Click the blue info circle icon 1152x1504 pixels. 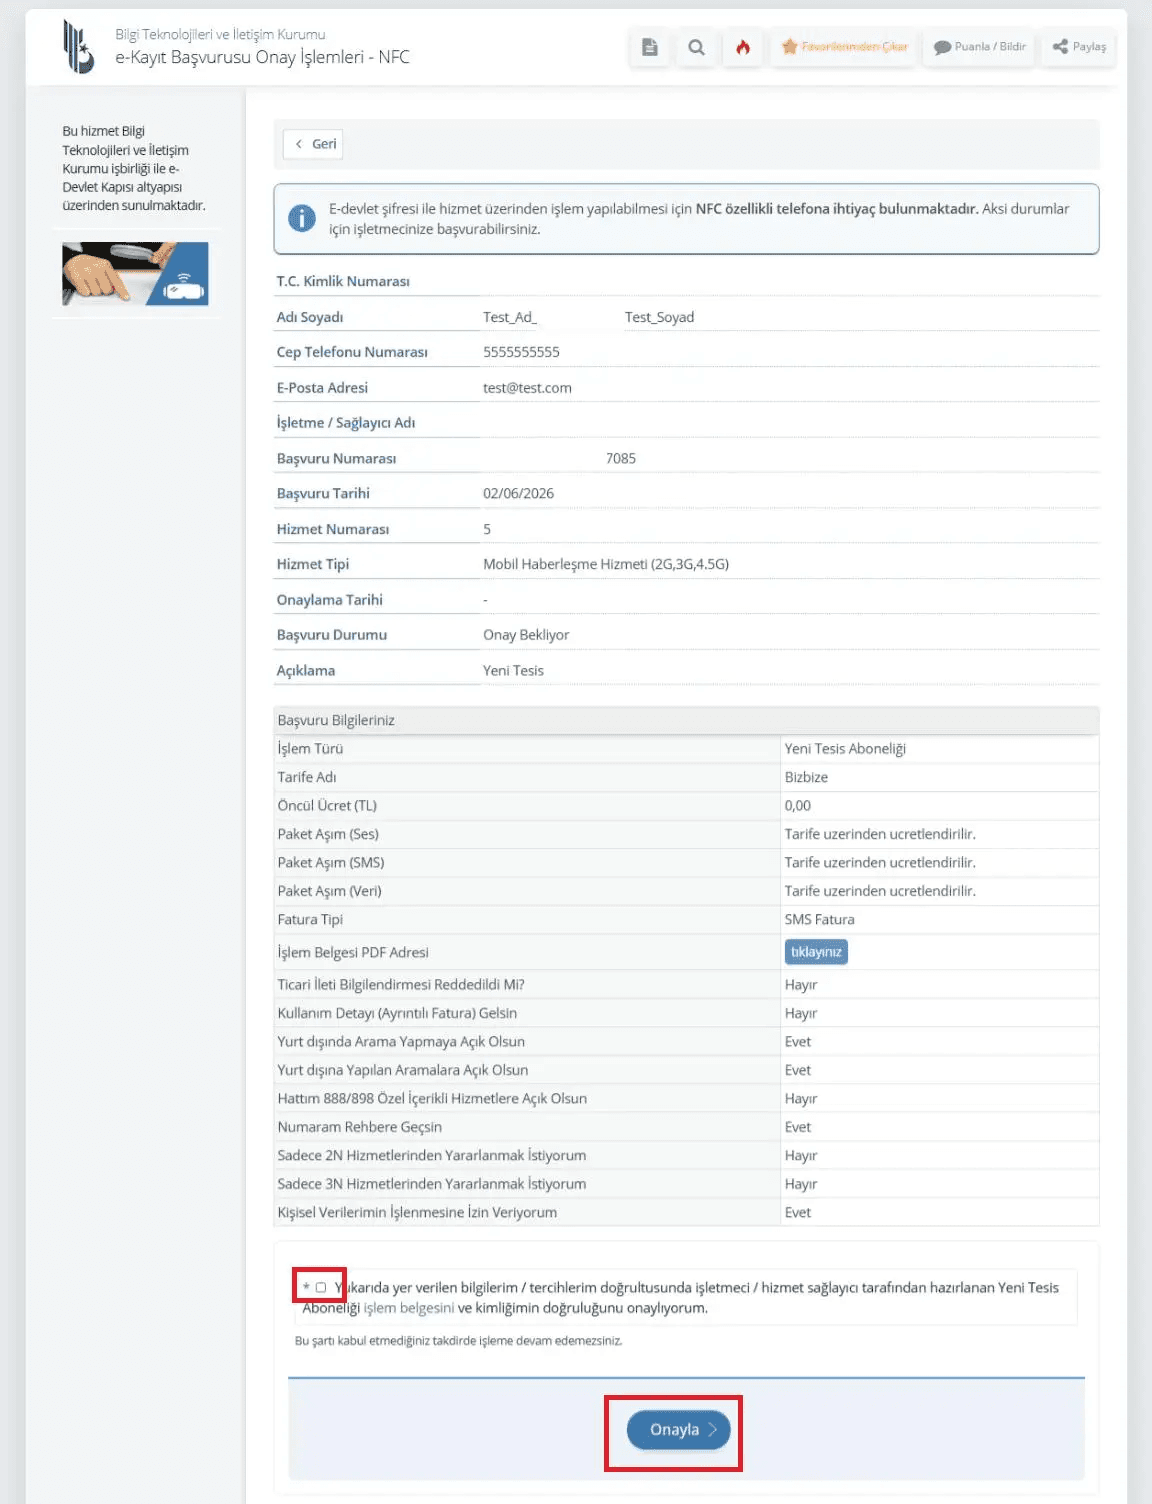point(302,218)
